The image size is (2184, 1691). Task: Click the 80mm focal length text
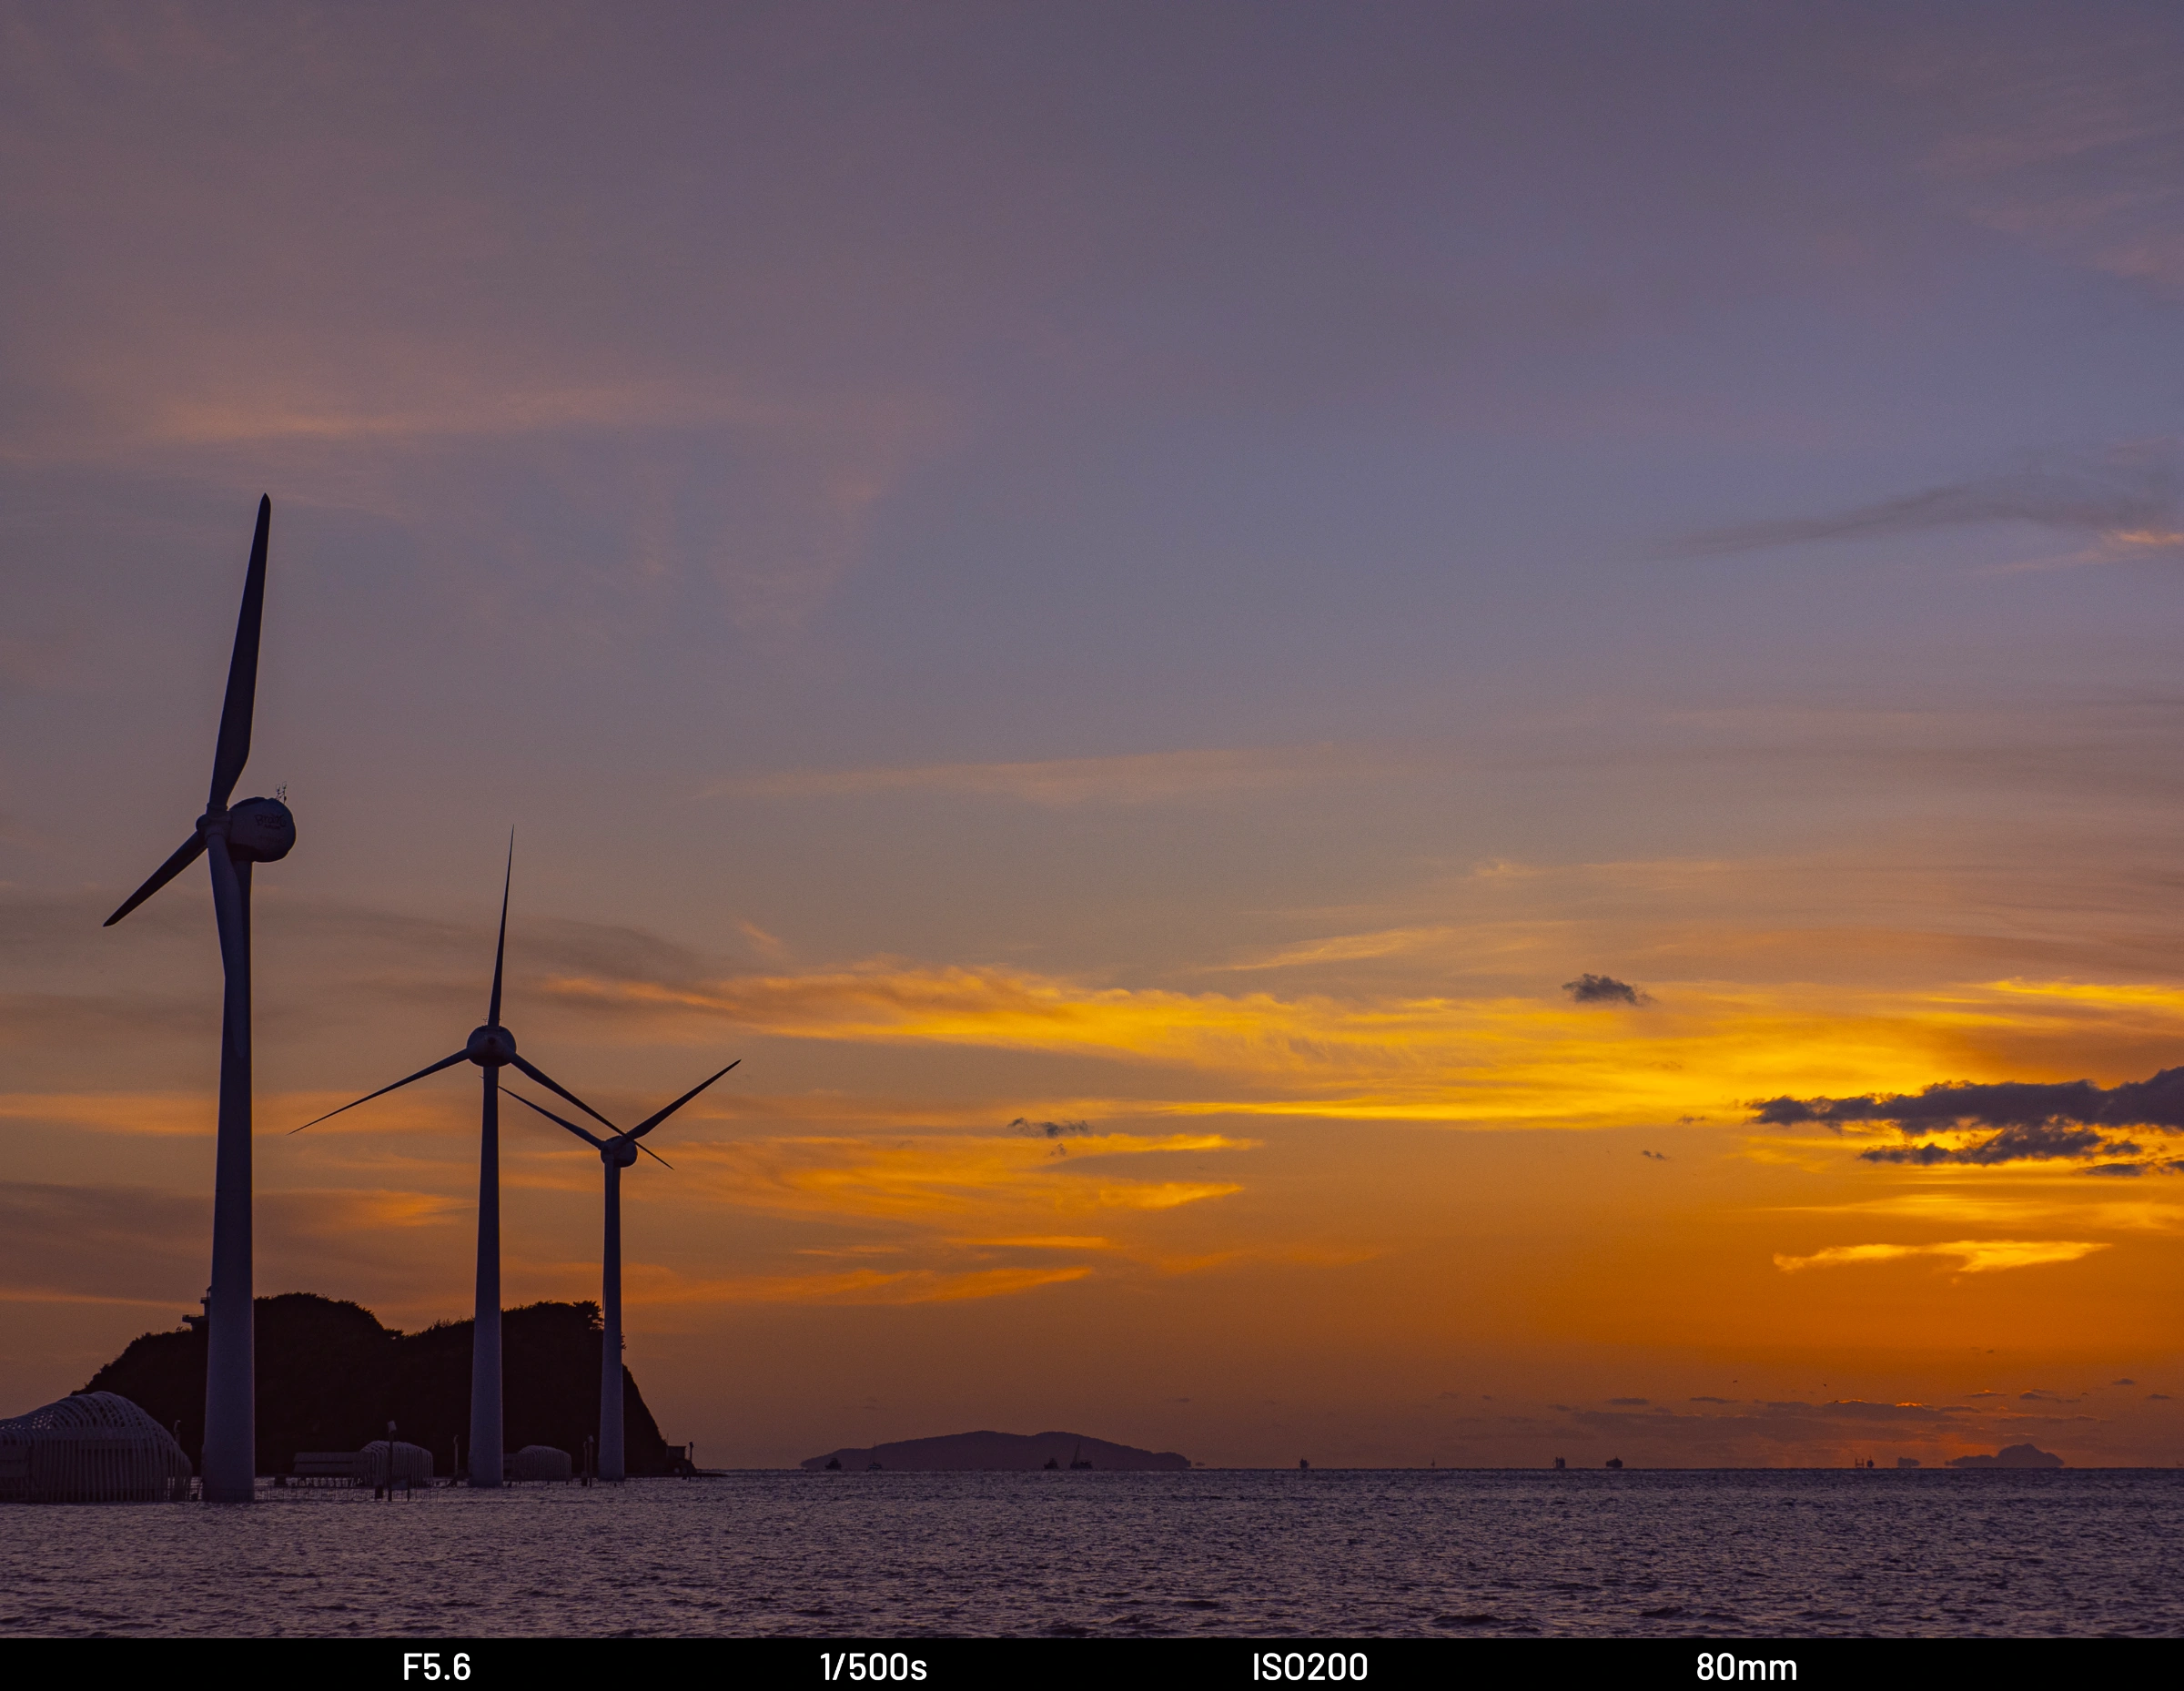[x=1746, y=1667]
